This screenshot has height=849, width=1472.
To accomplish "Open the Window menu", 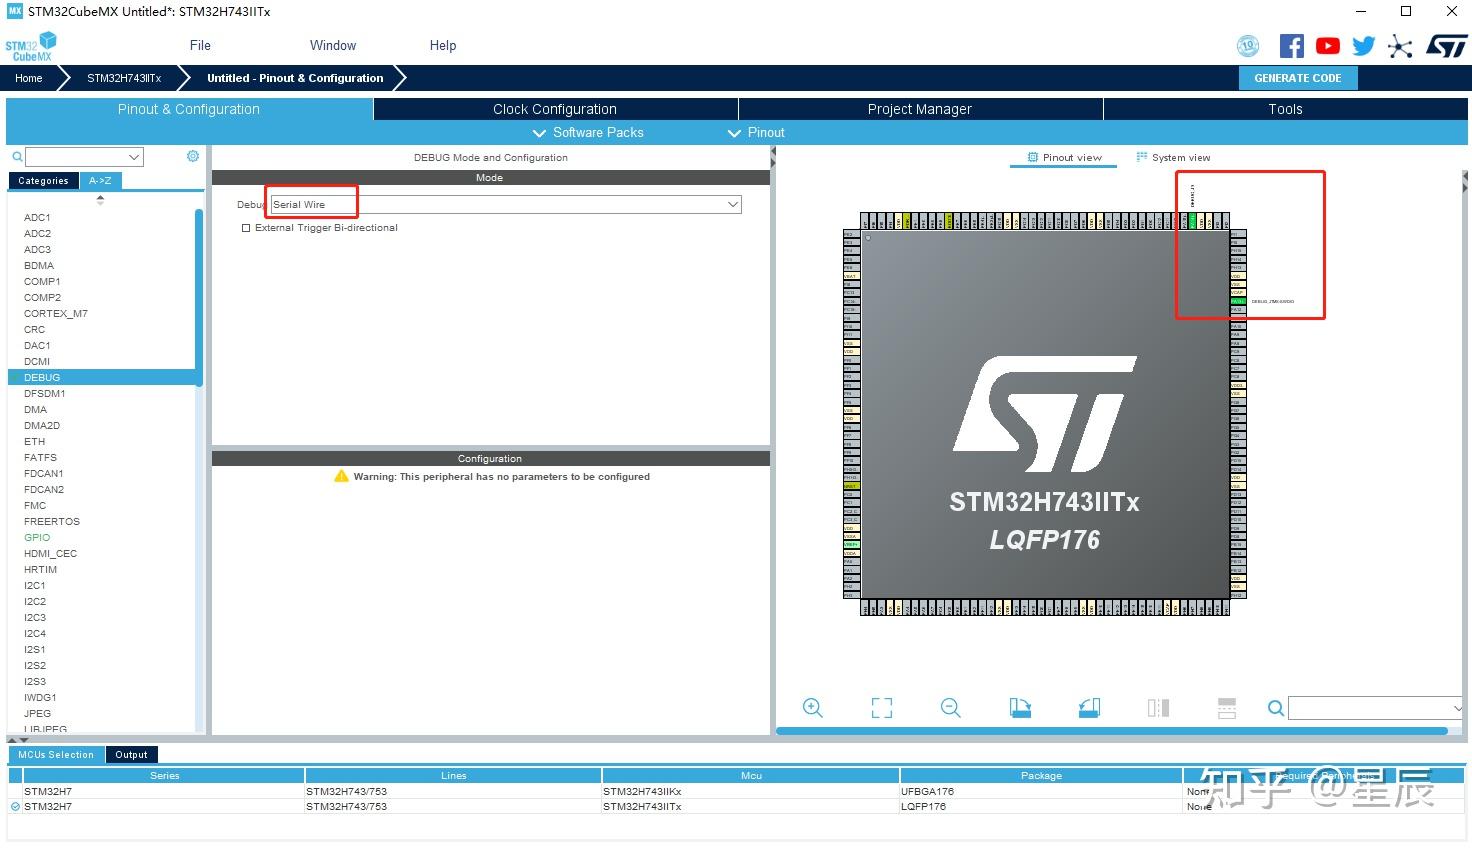I will coord(332,45).
